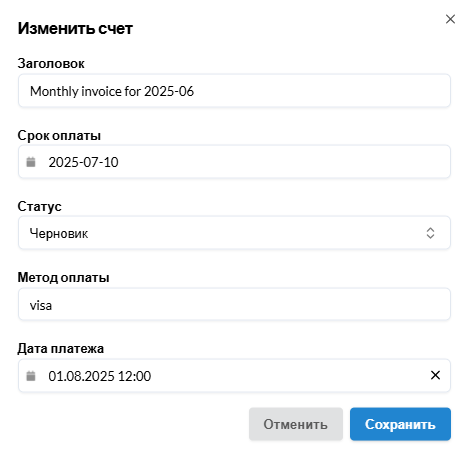This screenshot has height=457, width=468.
Task: Click the Дата платежа label
Action: [x=61, y=348]
